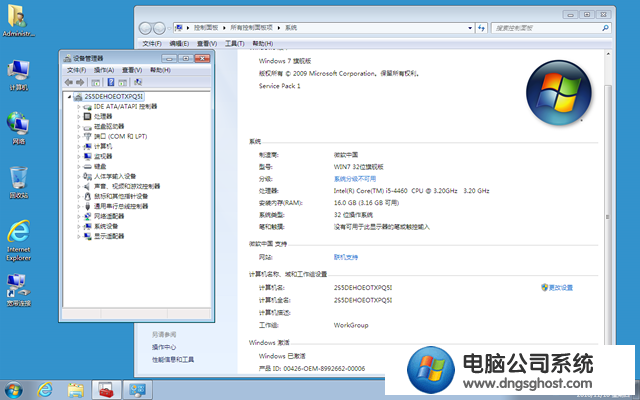
Task: Select the processor (处理器) device icon
Action: (87, 116)
